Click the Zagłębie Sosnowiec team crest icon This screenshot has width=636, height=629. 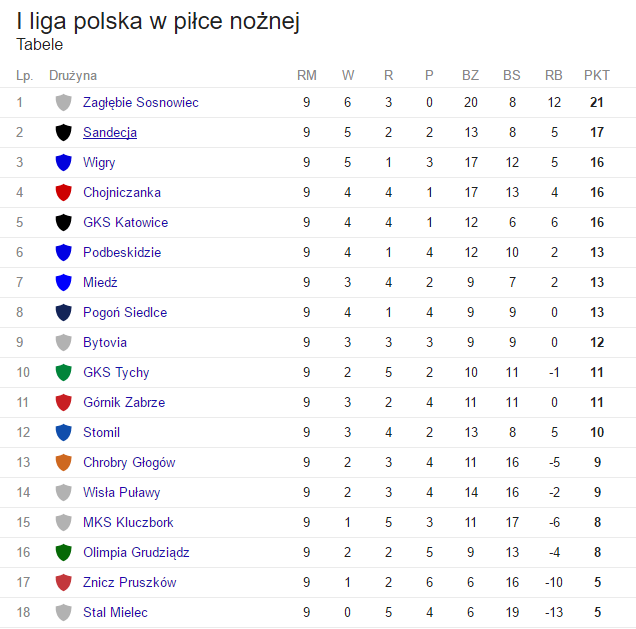[64, 102]
